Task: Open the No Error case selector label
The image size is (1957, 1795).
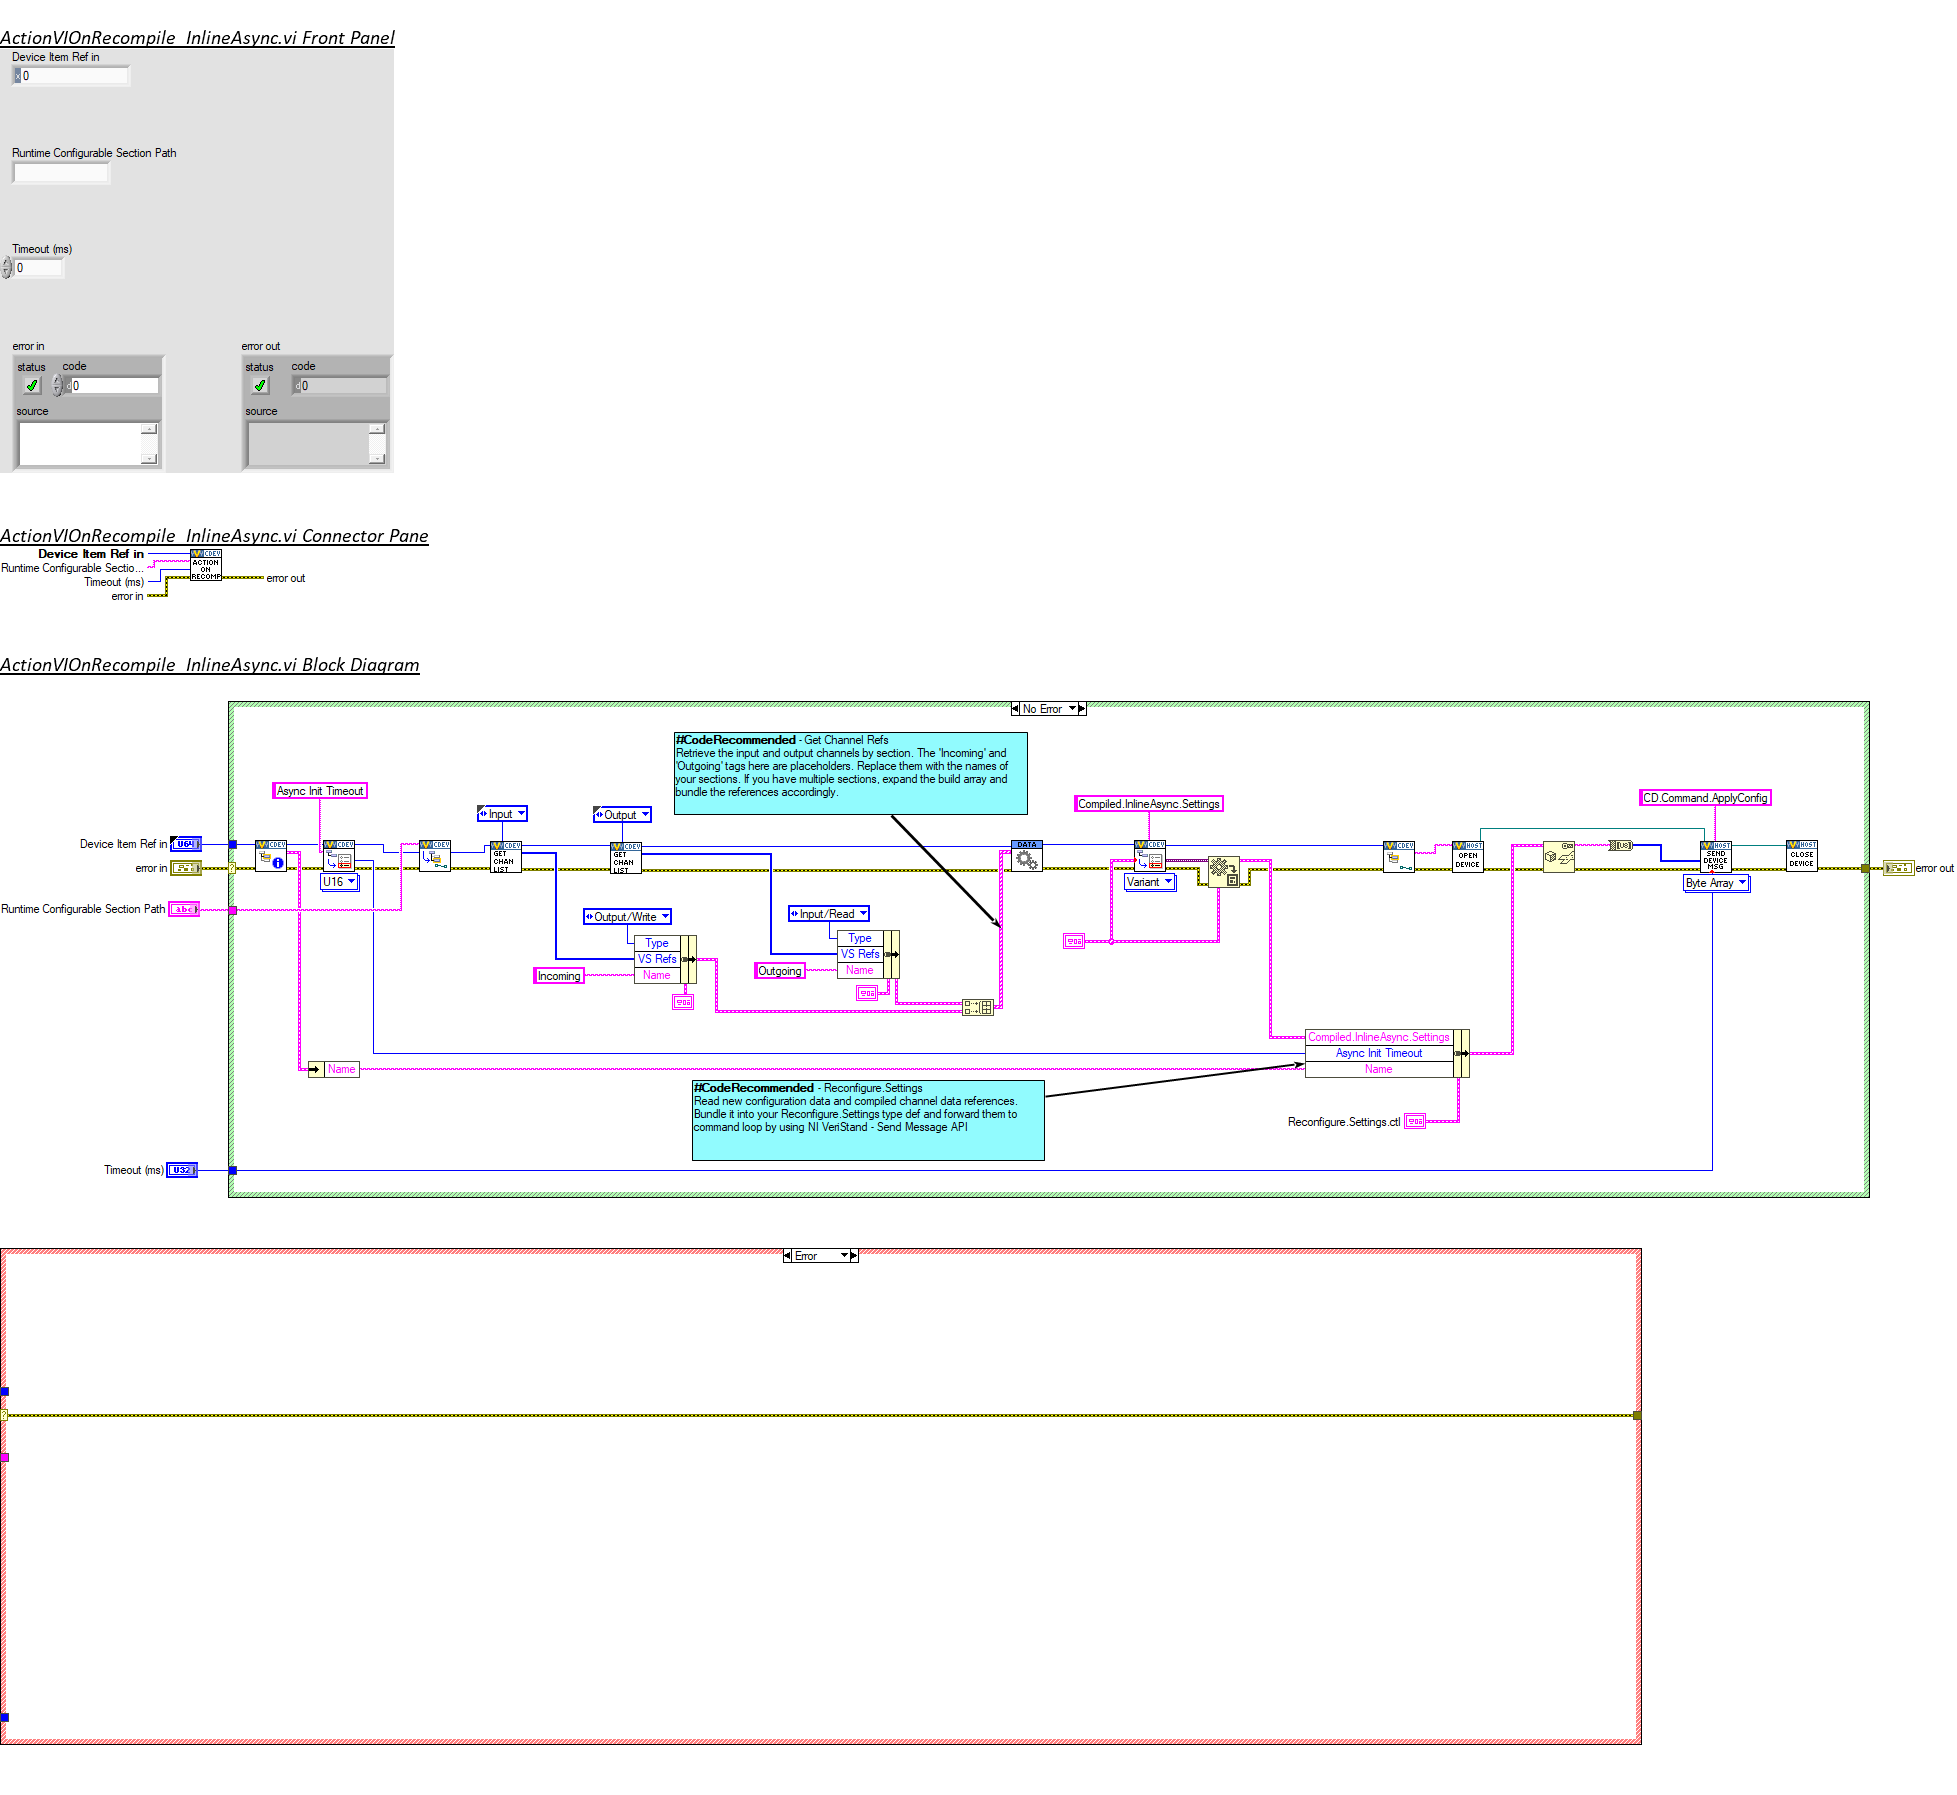Action: [x=1047, y=709]
